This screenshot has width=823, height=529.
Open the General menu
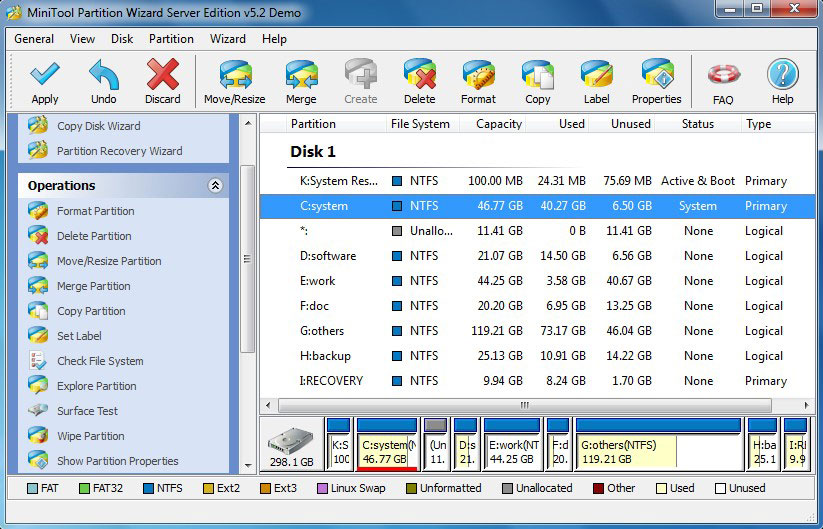(x=34, y=39)
